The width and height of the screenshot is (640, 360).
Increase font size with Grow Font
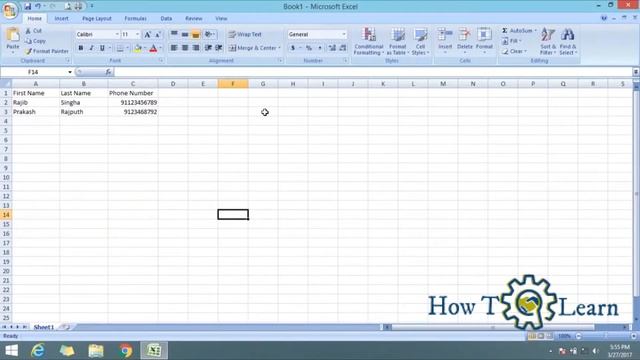click(x=147, y=35)
